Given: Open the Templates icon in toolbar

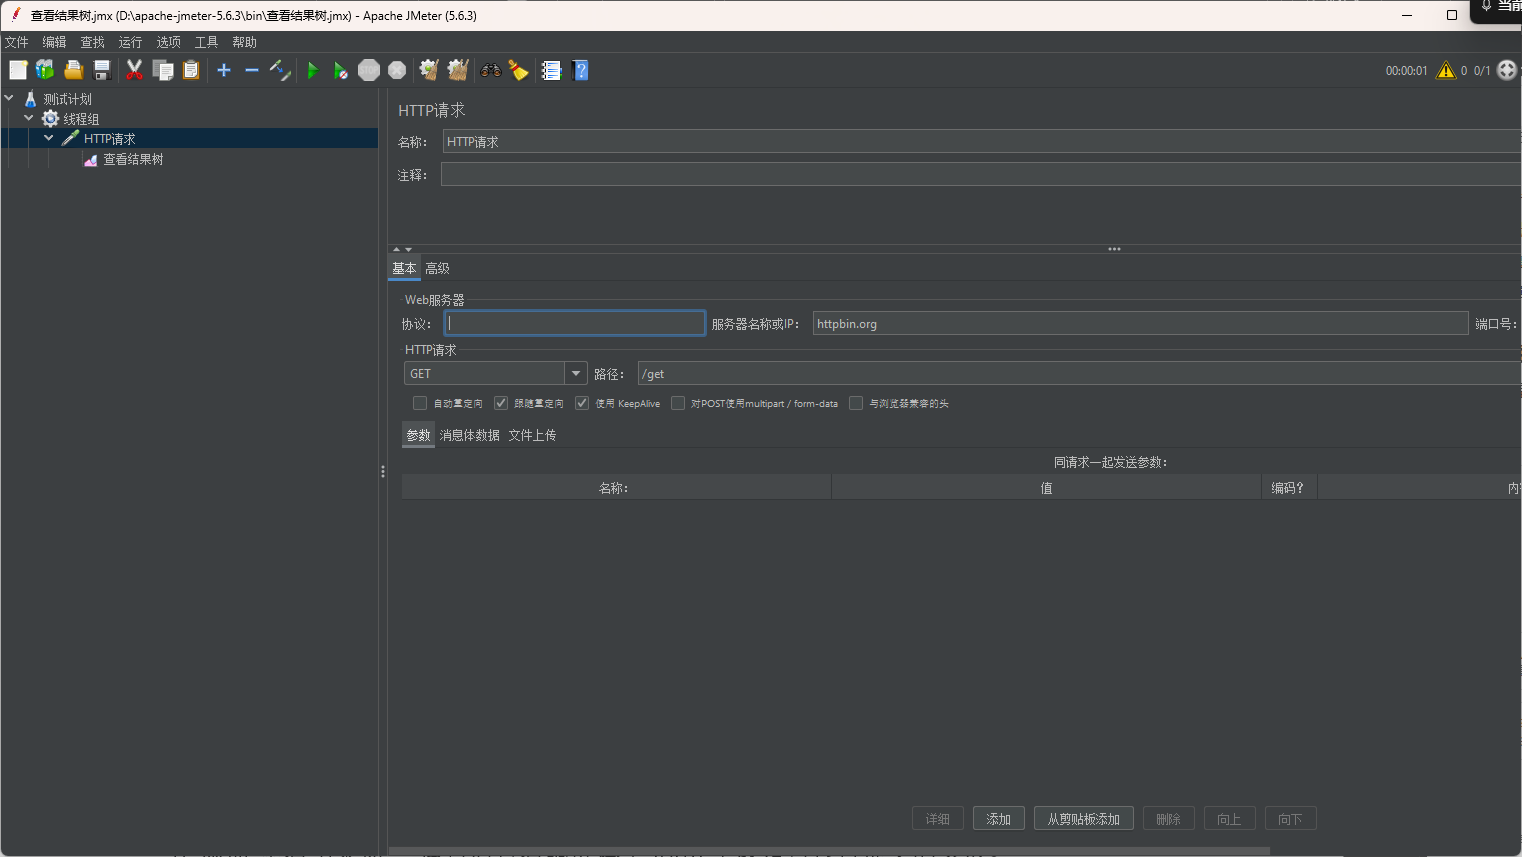Looking at the screenshot, I should point(45,70).
